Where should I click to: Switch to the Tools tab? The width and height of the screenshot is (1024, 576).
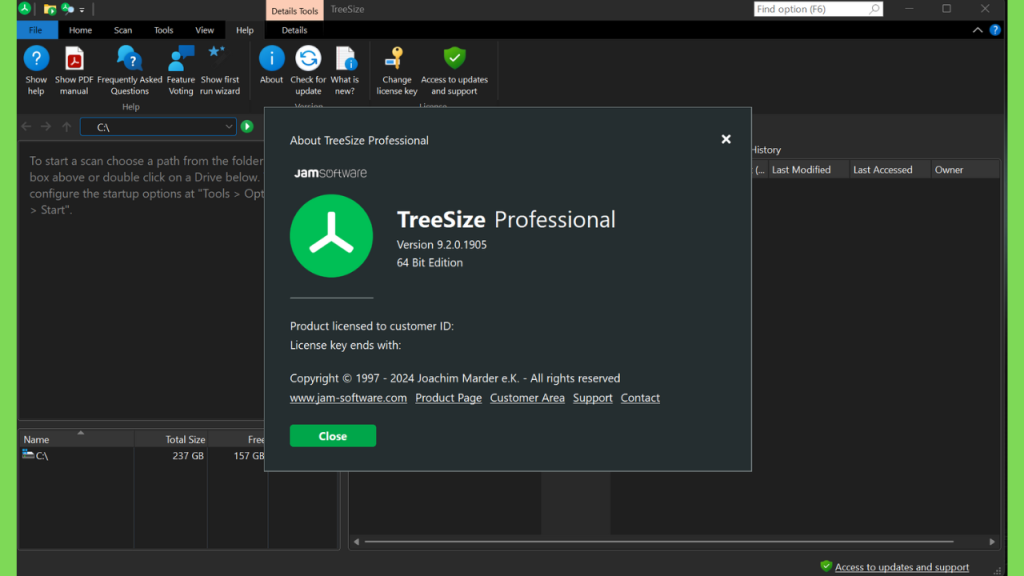coord(163,30)
